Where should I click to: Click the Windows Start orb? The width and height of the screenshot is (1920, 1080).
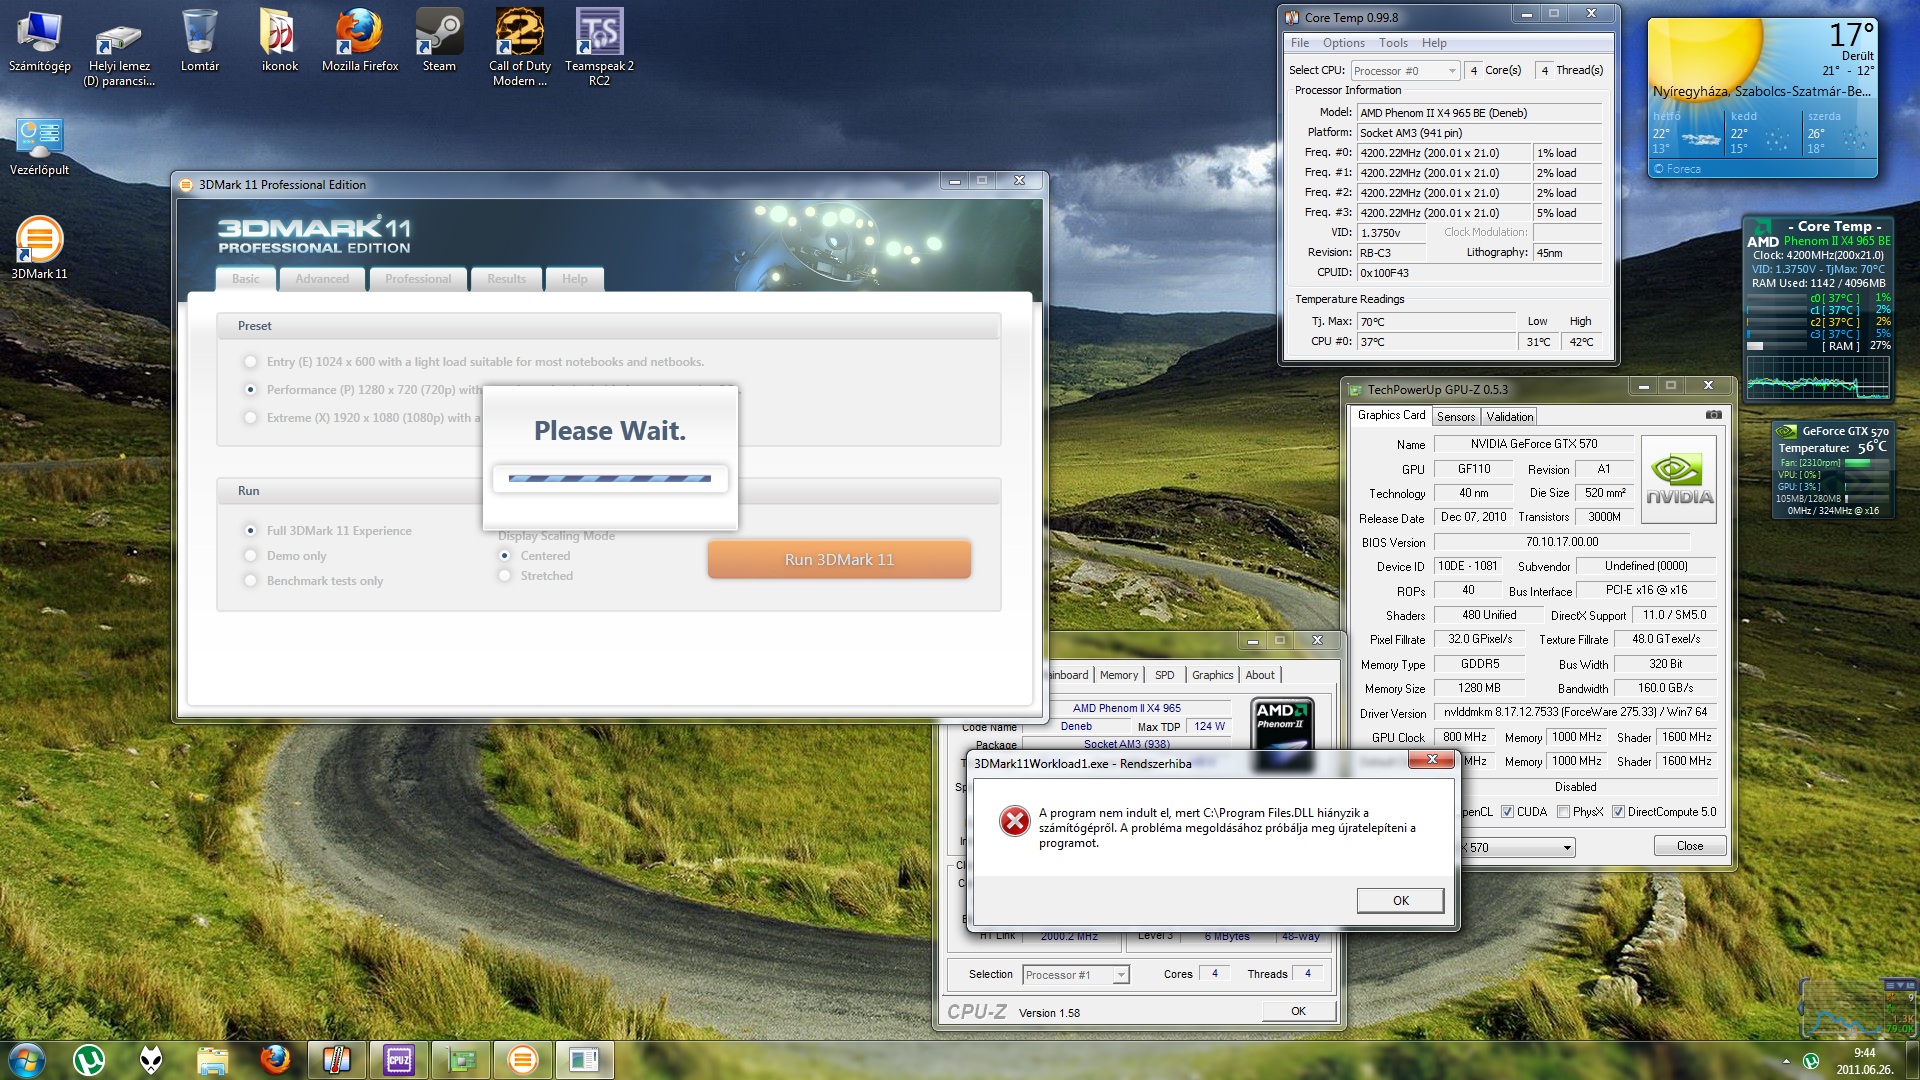pyautogui.click(x=26, y=1060)
